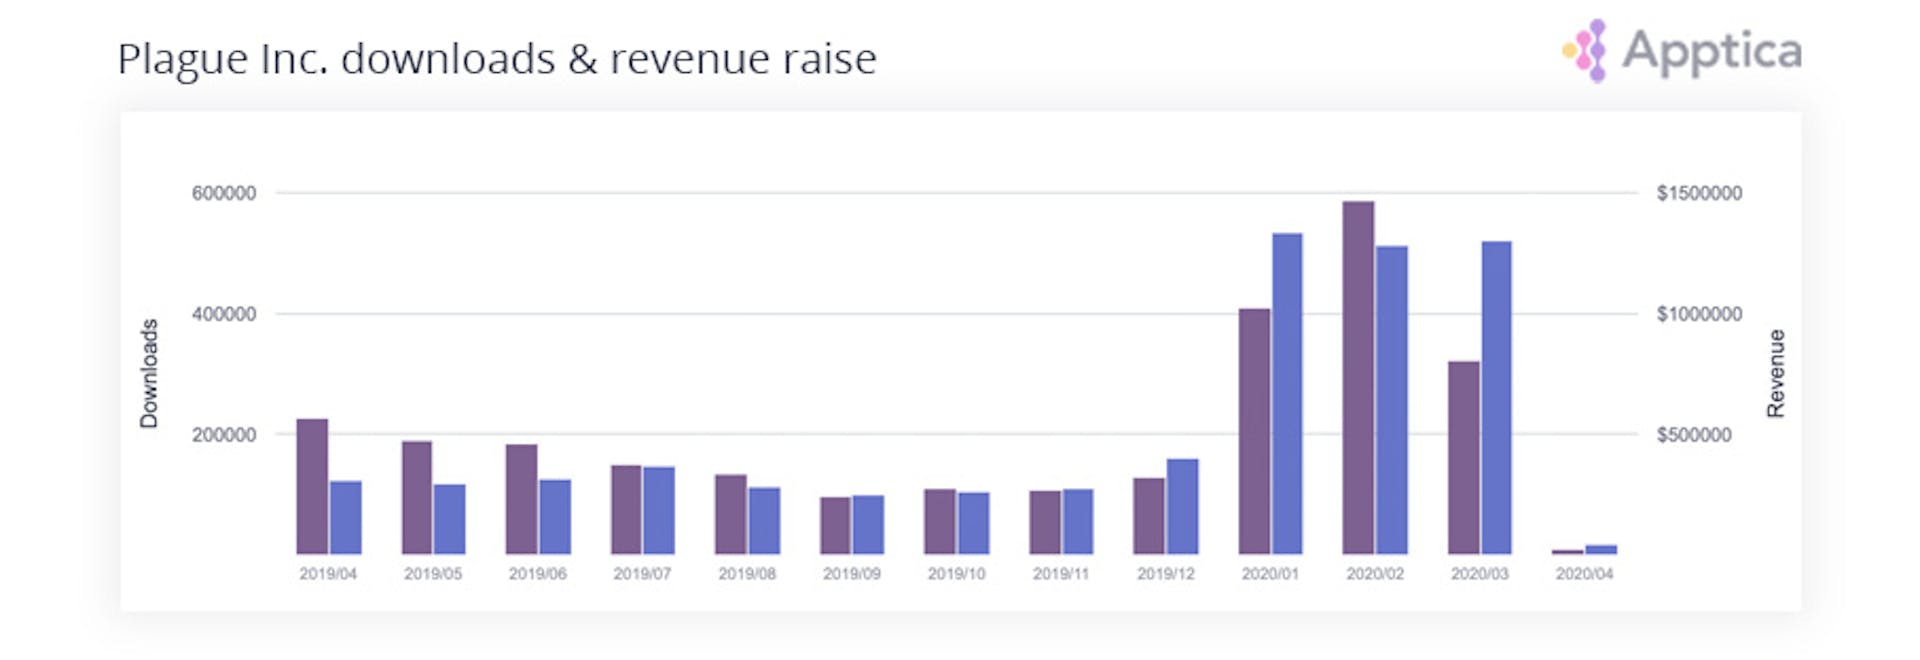
Task: Click the 2019/09 purple downloads bar
Action: 835,525
